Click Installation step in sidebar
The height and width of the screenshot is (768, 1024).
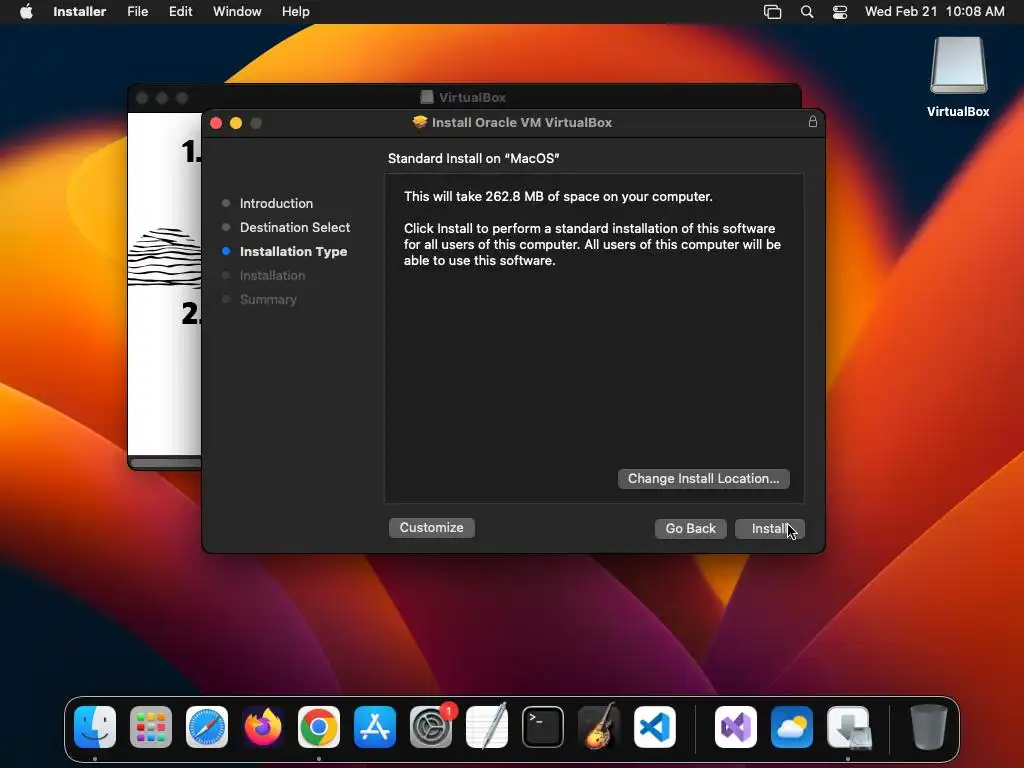point(272,276)
